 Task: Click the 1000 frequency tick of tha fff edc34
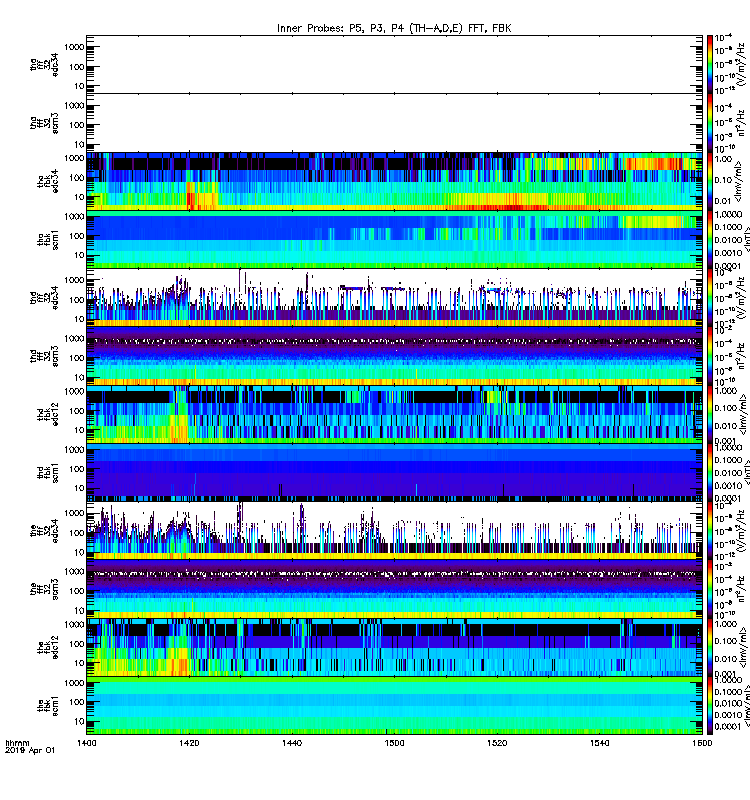click(74, 47)
